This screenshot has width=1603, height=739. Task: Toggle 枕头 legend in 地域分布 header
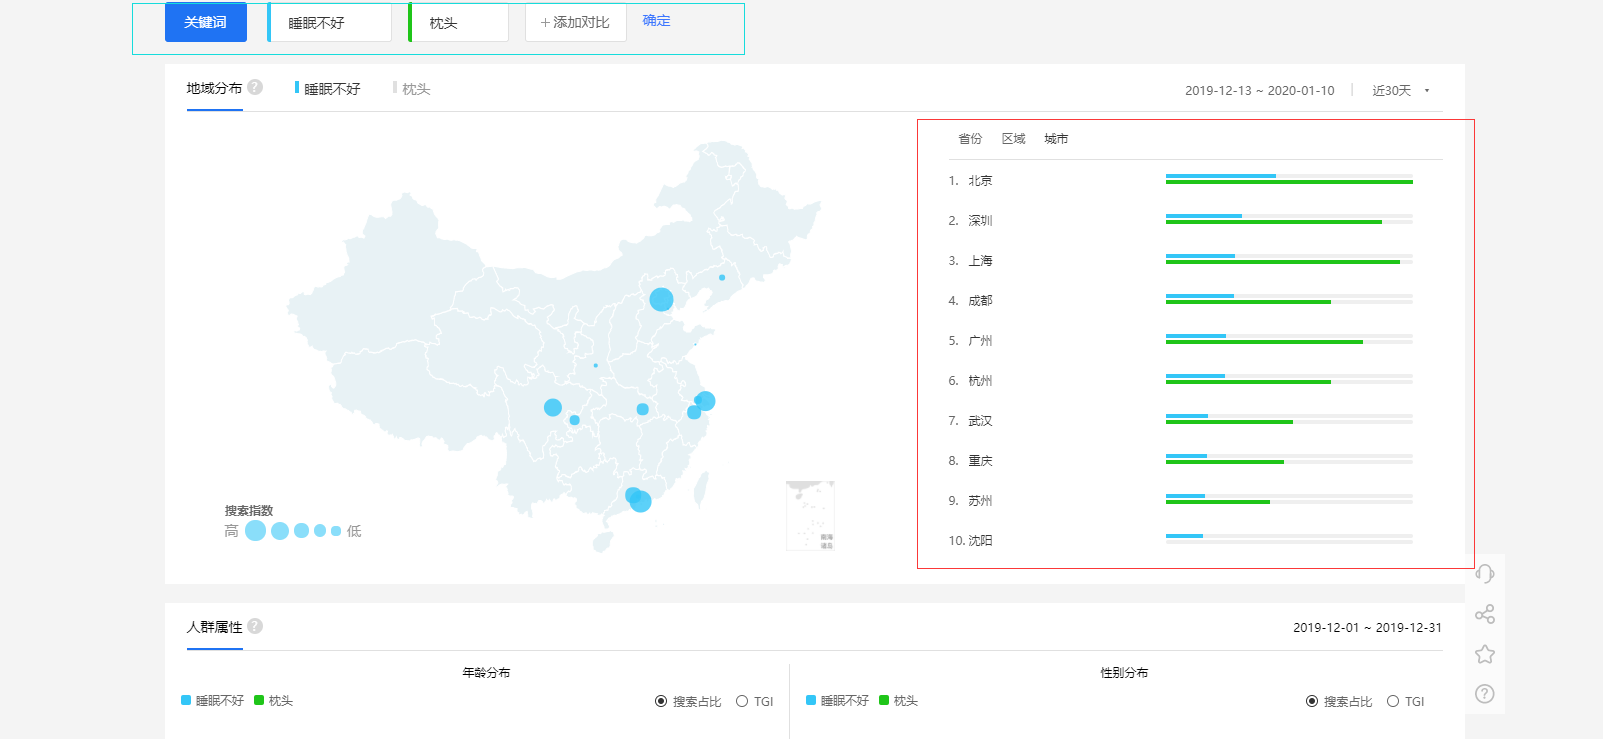tap(412, 89)
